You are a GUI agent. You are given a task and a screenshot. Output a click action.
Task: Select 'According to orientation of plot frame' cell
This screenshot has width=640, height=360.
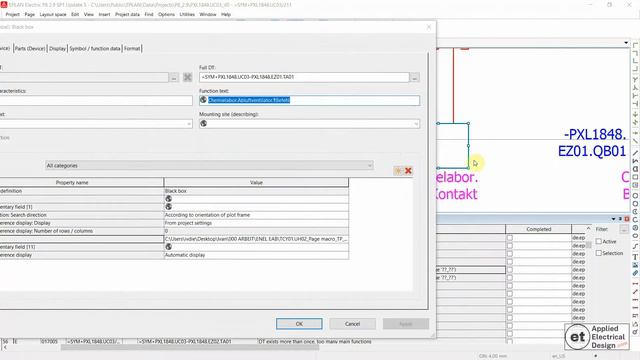coord(256,215)
